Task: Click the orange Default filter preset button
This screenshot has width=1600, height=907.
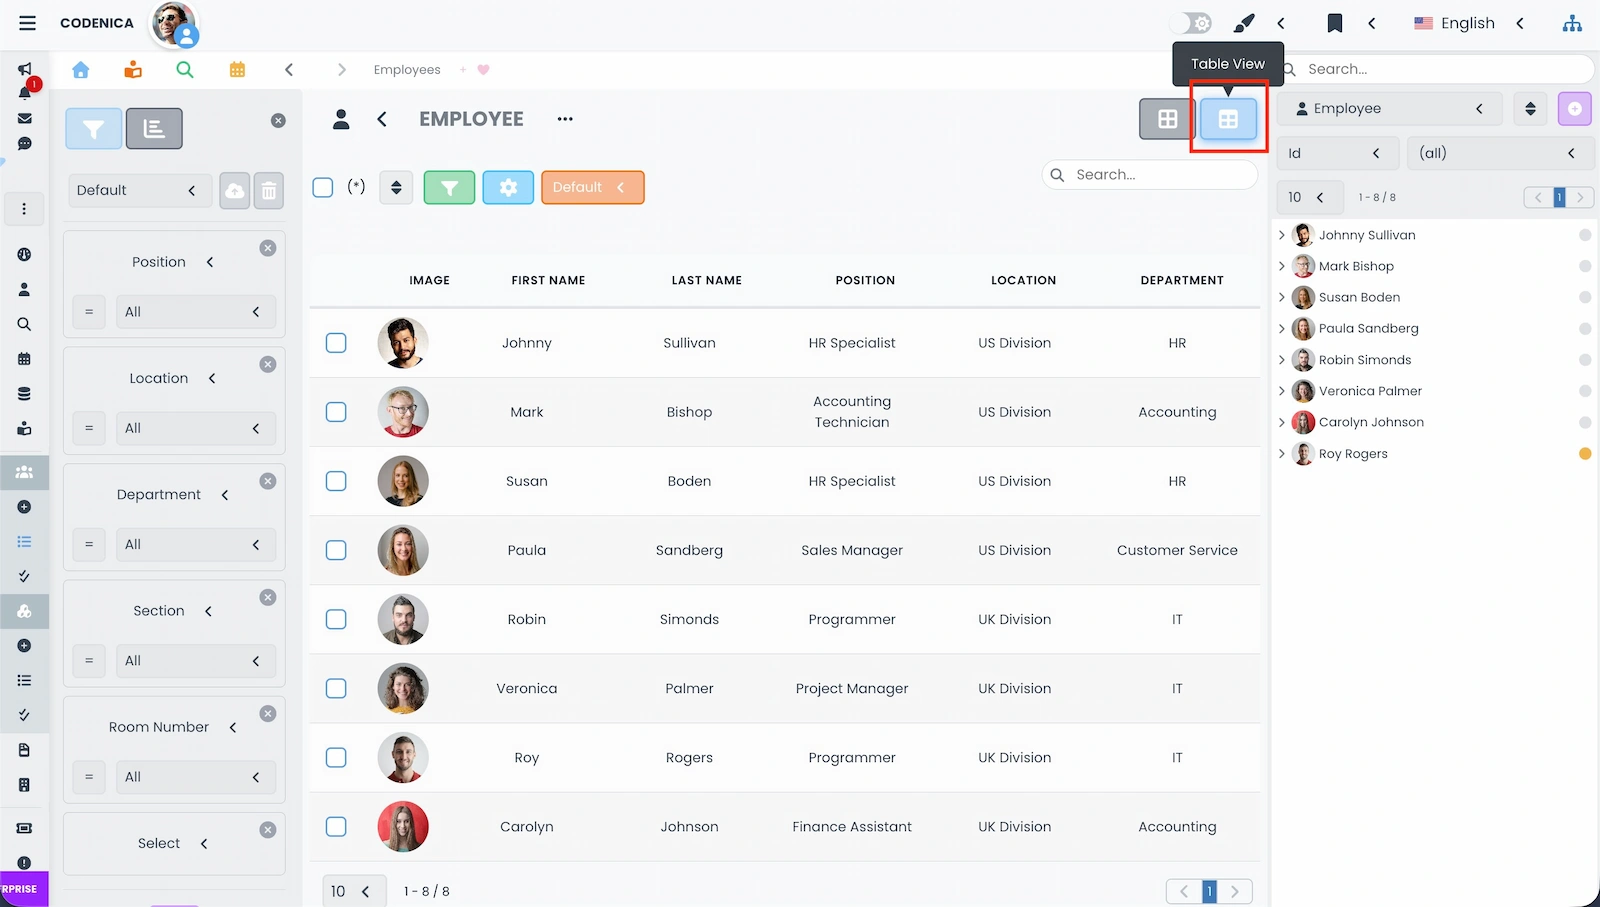Action: [x=592, y=187]
